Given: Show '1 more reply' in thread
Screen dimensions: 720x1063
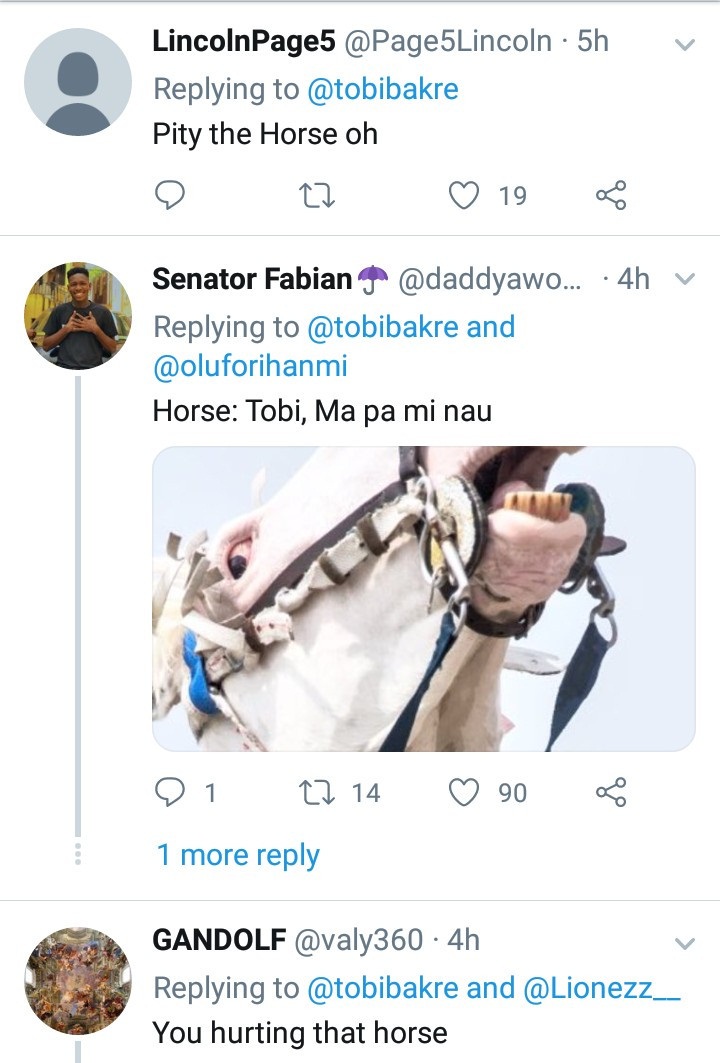Looking at the screenshot, I should 238,856.
